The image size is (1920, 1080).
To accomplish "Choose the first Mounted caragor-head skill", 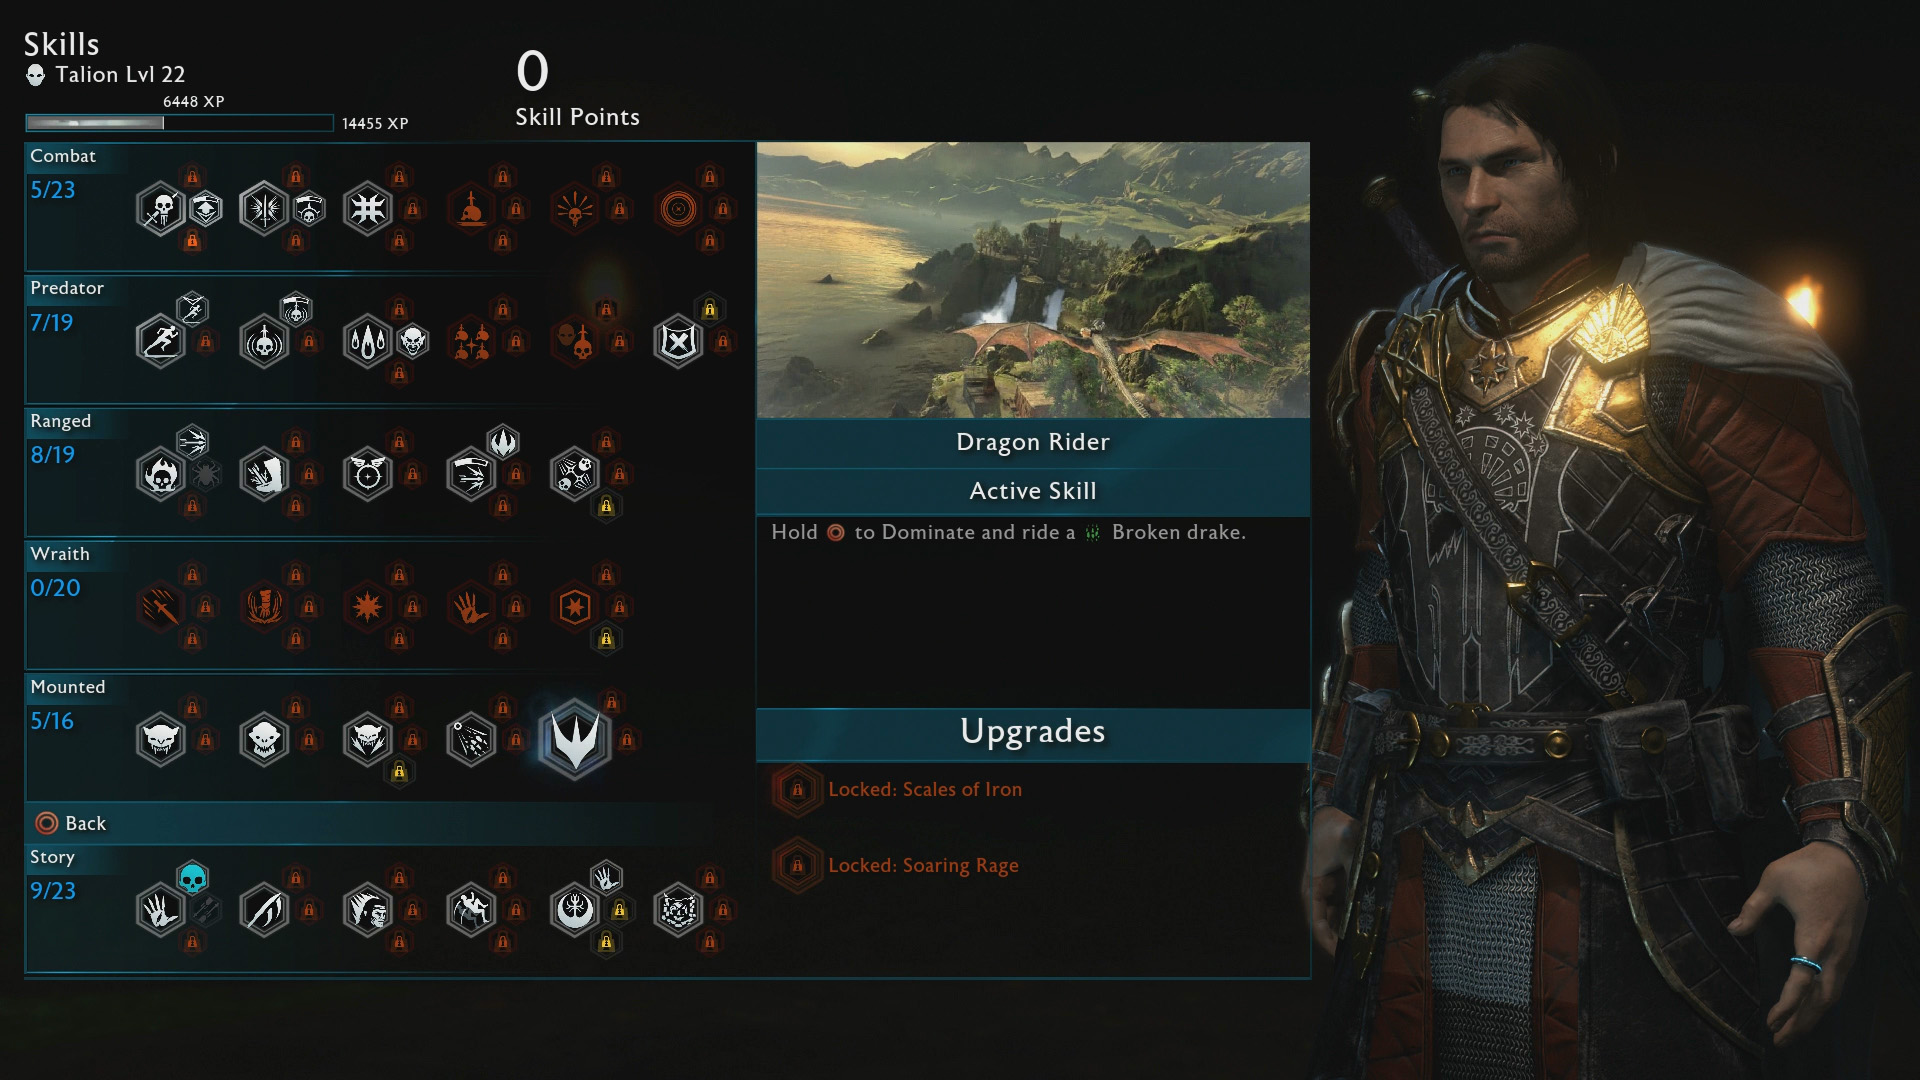I will point(161,740).
